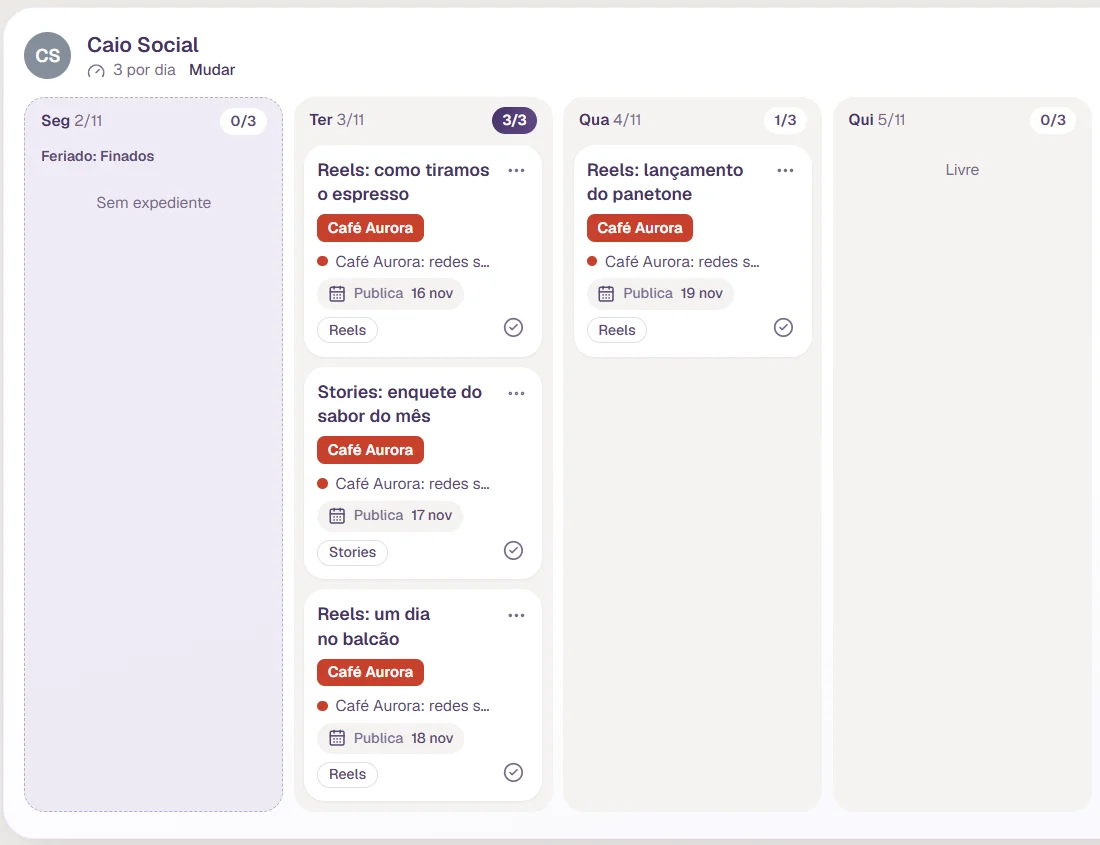Click Mudar to change daily capacity
1100x845 pixels.
(212, 70)
